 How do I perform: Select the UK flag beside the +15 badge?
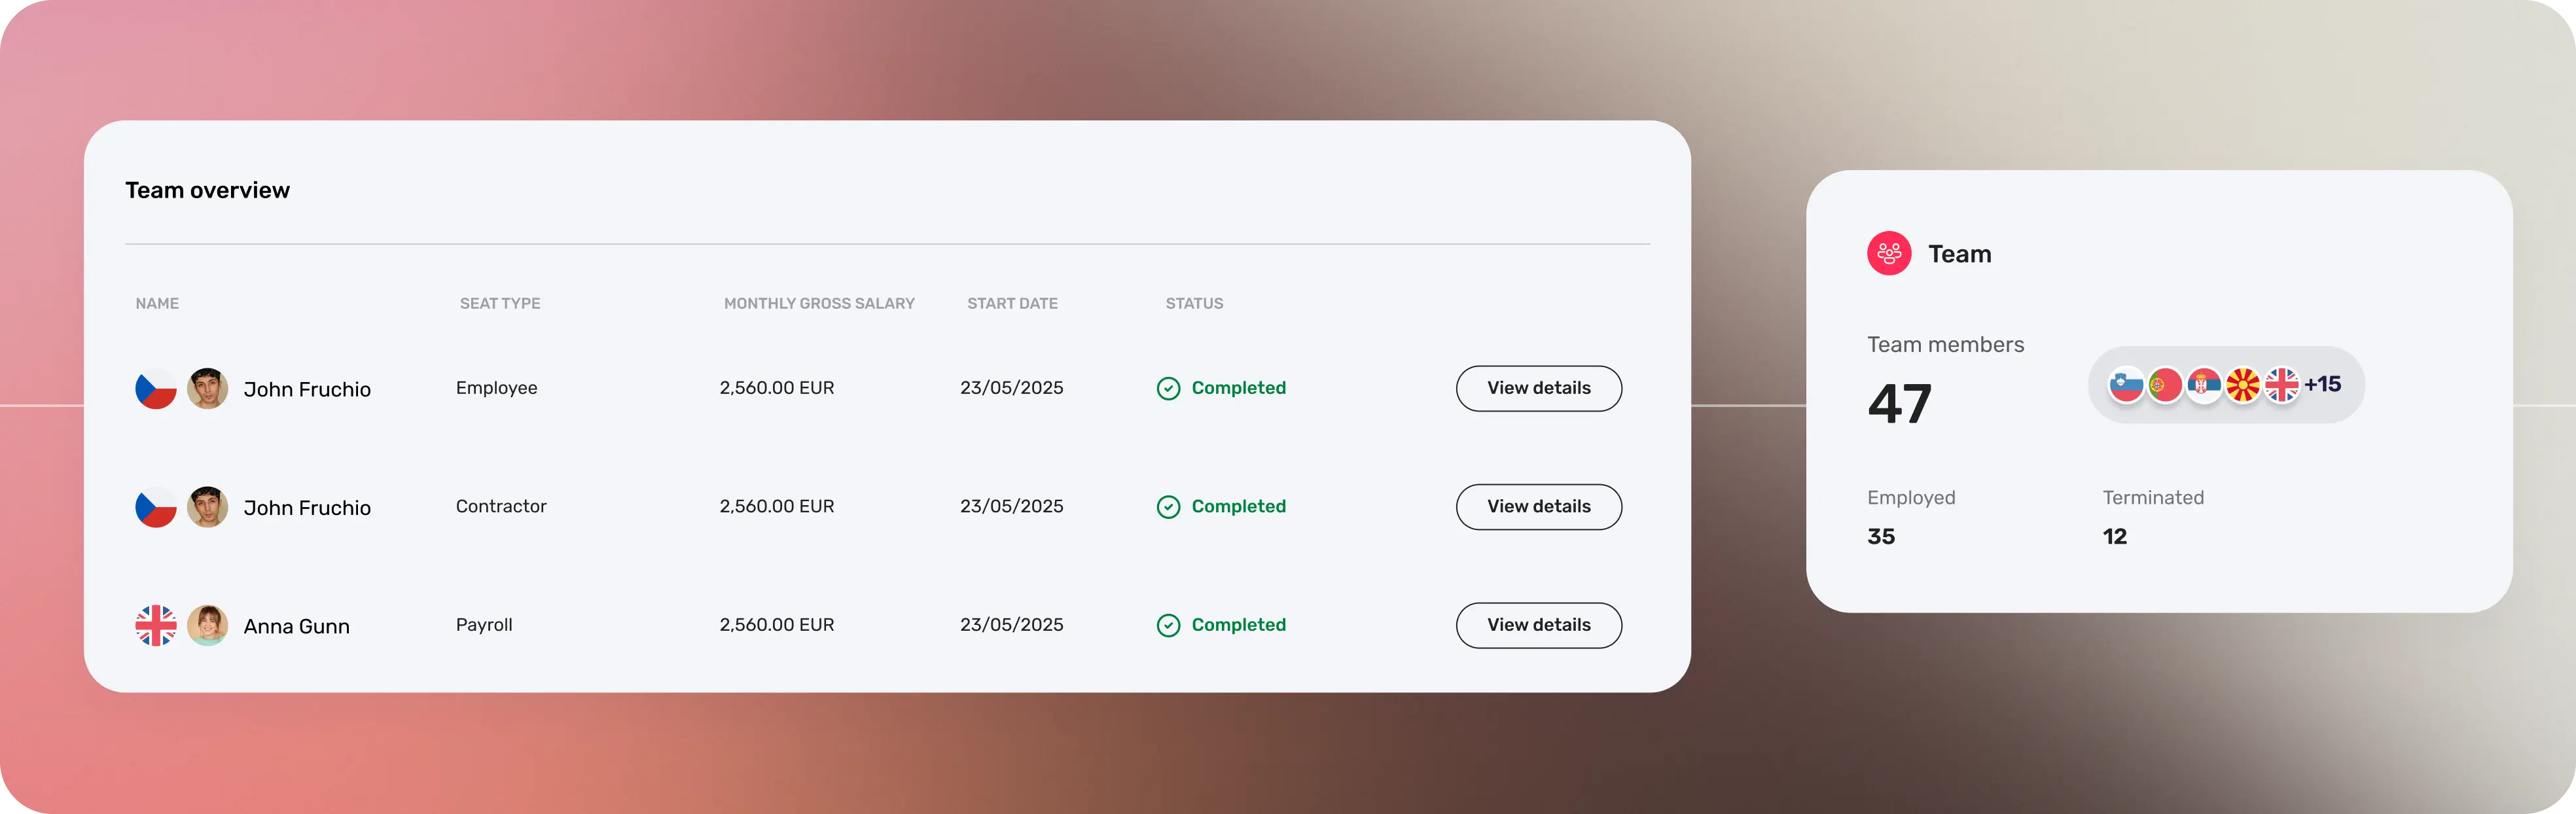[x=2282, y=385]
